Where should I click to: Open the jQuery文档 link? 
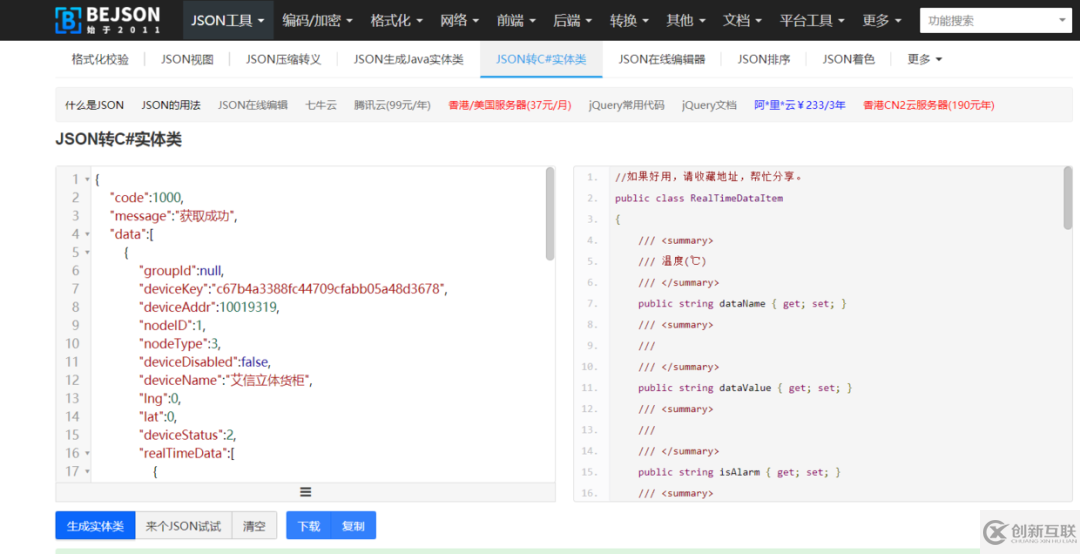pyautogui.click(x=709, y=105)
